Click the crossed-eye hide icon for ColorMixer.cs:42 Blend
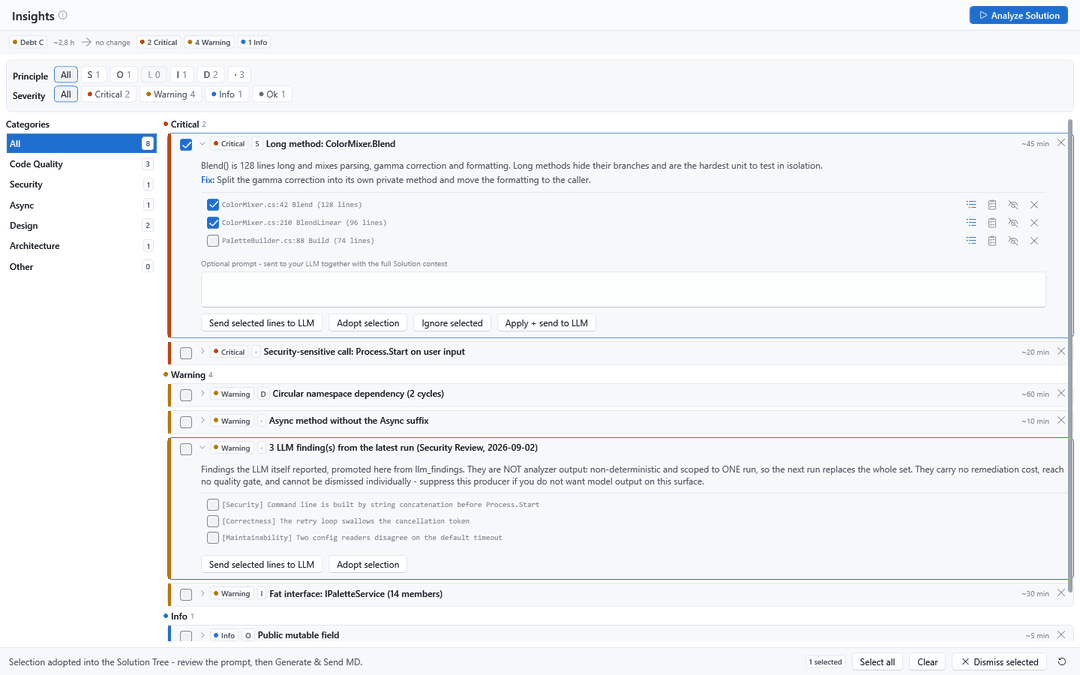 pyautogui.click(x=1013, y=205)
